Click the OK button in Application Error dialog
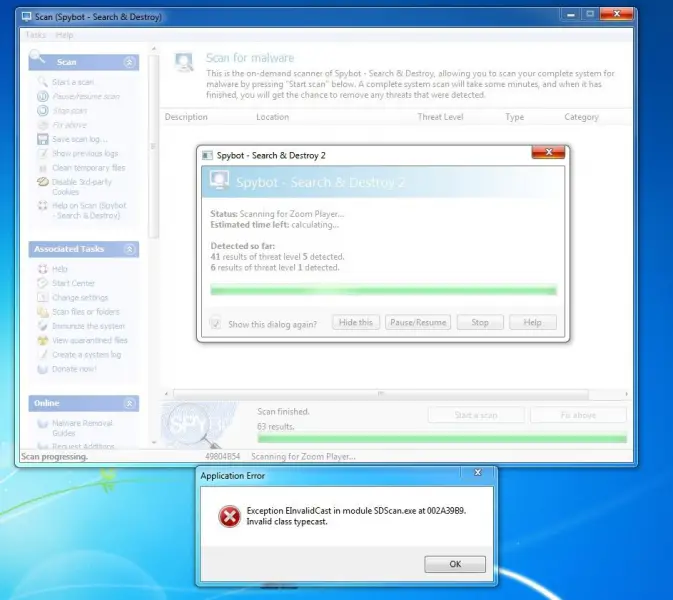The image size is (673, 600). [x=455, y=564]
